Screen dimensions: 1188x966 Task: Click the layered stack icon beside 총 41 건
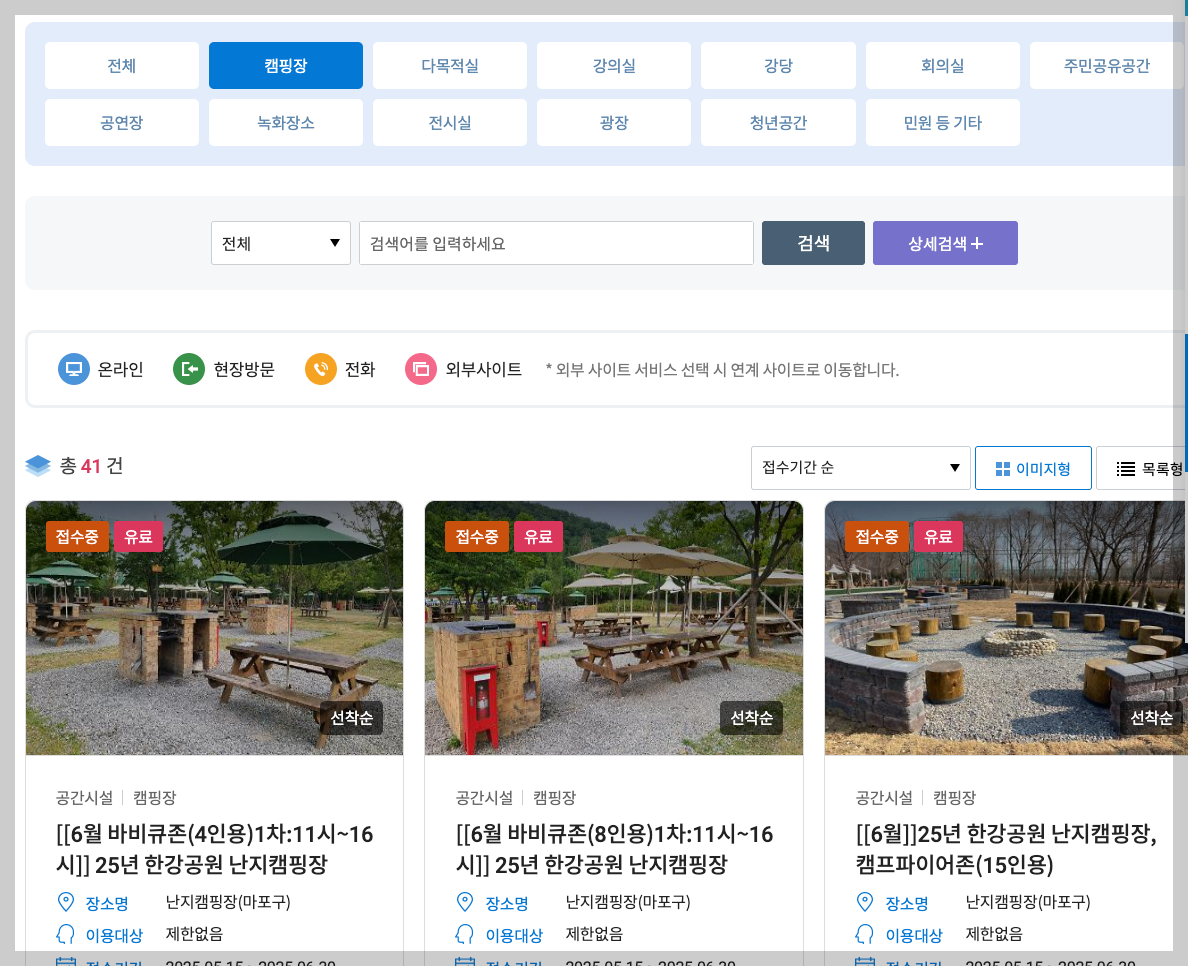(x=38, y=465)
